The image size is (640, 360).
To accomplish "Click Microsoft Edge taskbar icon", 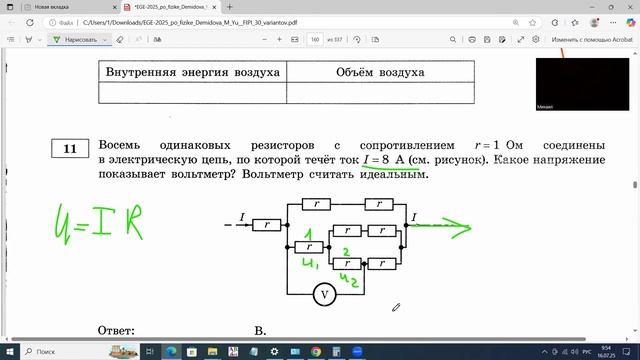I will 171,351.
